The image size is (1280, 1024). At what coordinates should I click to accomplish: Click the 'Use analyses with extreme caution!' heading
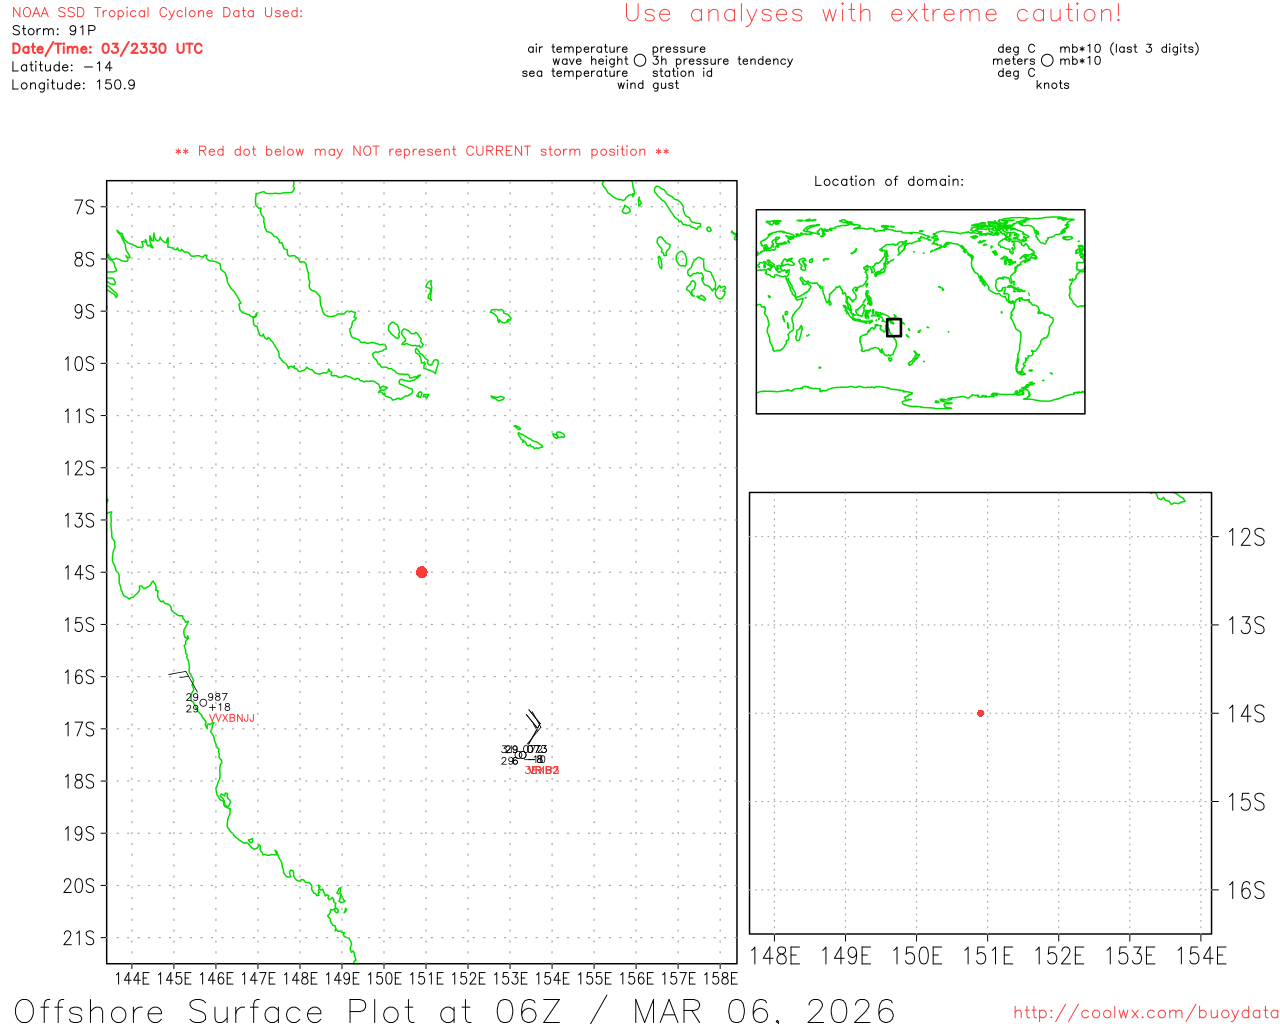pos(872,14)
